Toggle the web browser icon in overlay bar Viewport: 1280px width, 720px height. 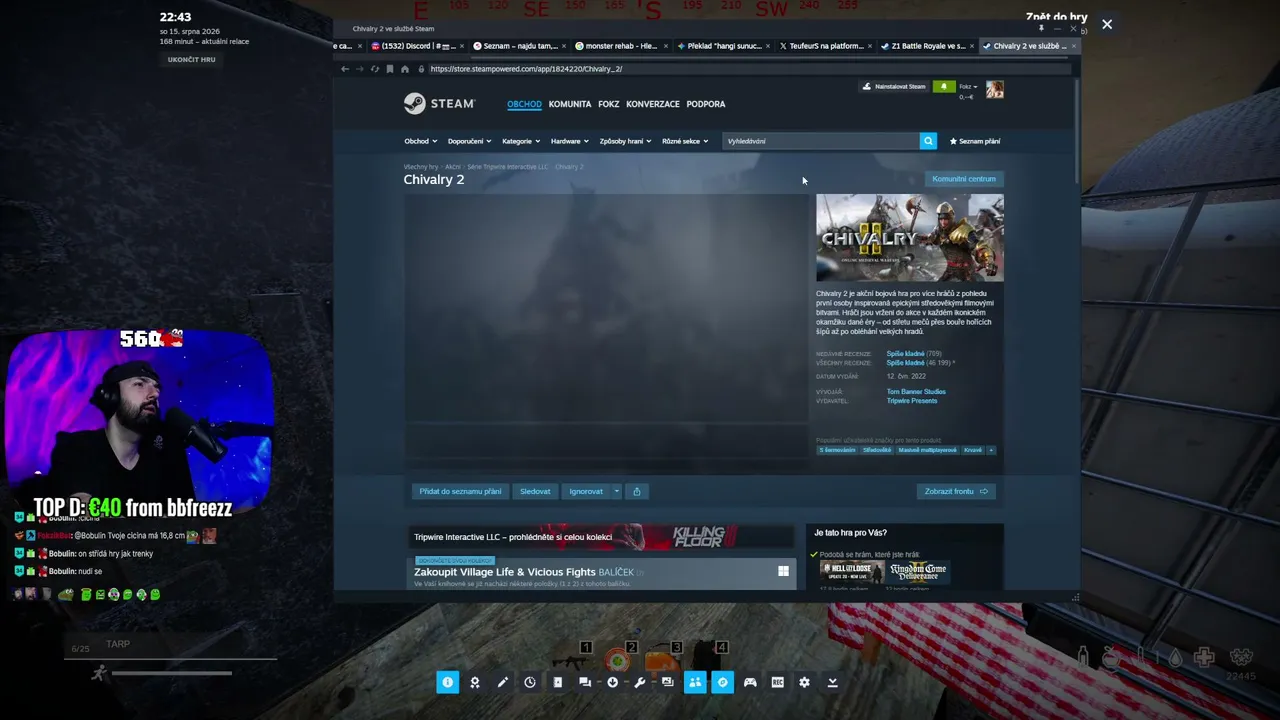point(722,682)
